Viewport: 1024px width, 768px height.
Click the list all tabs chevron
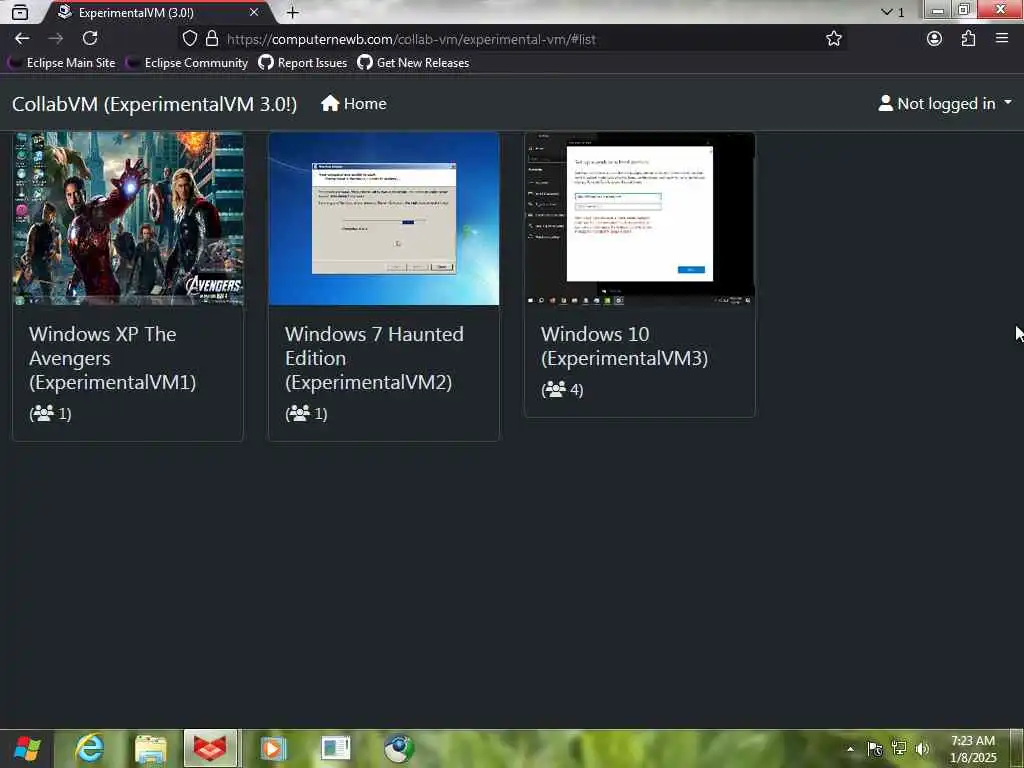tap(887, 12)
